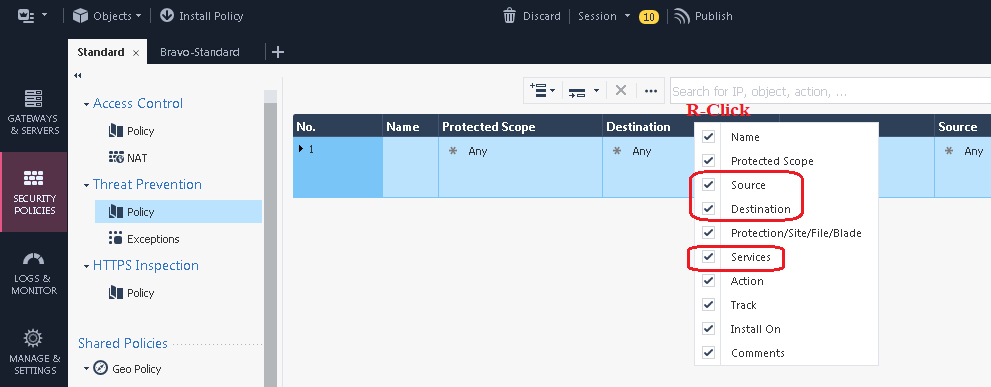Image resolution: width=991 pixels, height=387 pixels.
Task: Switch to the Standard policy tab
Action: [100, 52]
